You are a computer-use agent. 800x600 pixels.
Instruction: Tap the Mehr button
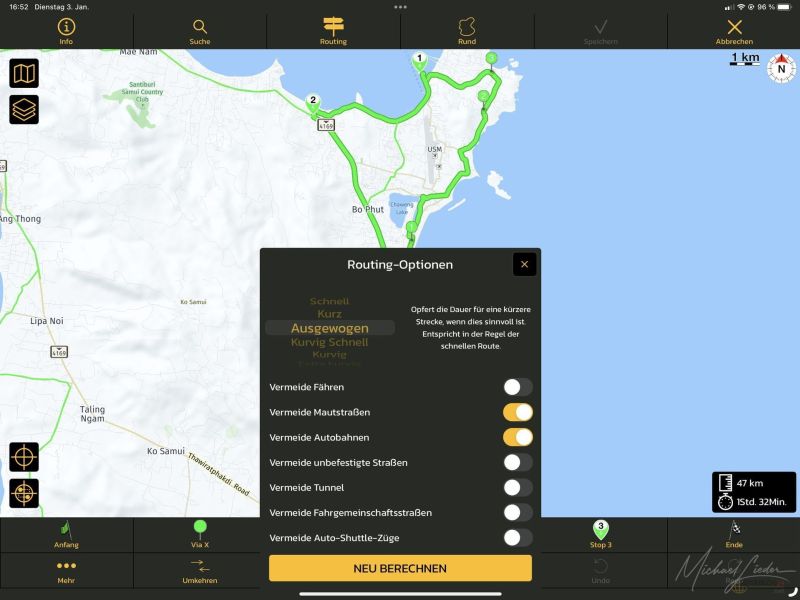(x=66, y=570)
